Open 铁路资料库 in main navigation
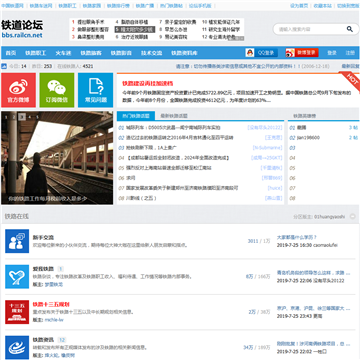Image resolution: width=360 pixels, height=360 pixels. (184, 53)
